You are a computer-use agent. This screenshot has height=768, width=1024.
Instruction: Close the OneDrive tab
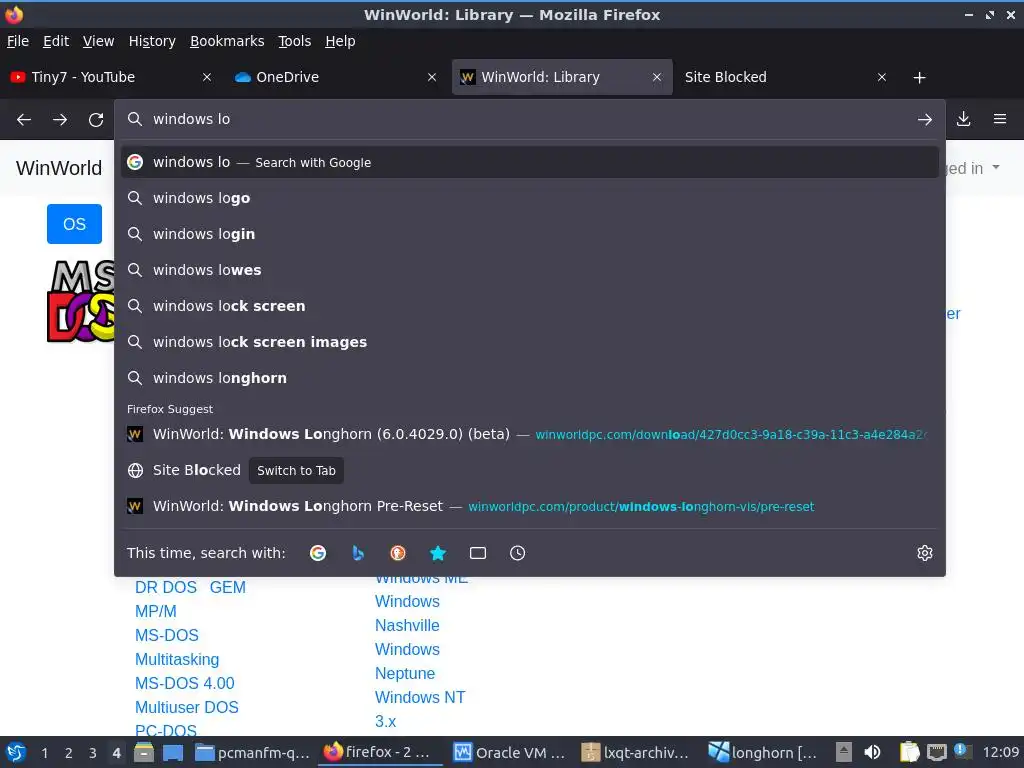point(432,77)
